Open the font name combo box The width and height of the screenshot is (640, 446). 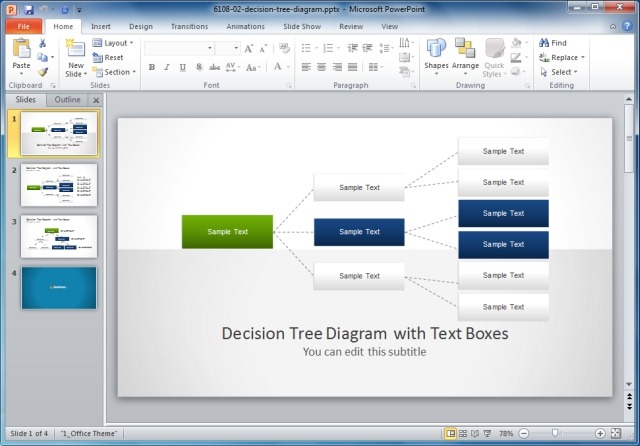coord(179,48)
